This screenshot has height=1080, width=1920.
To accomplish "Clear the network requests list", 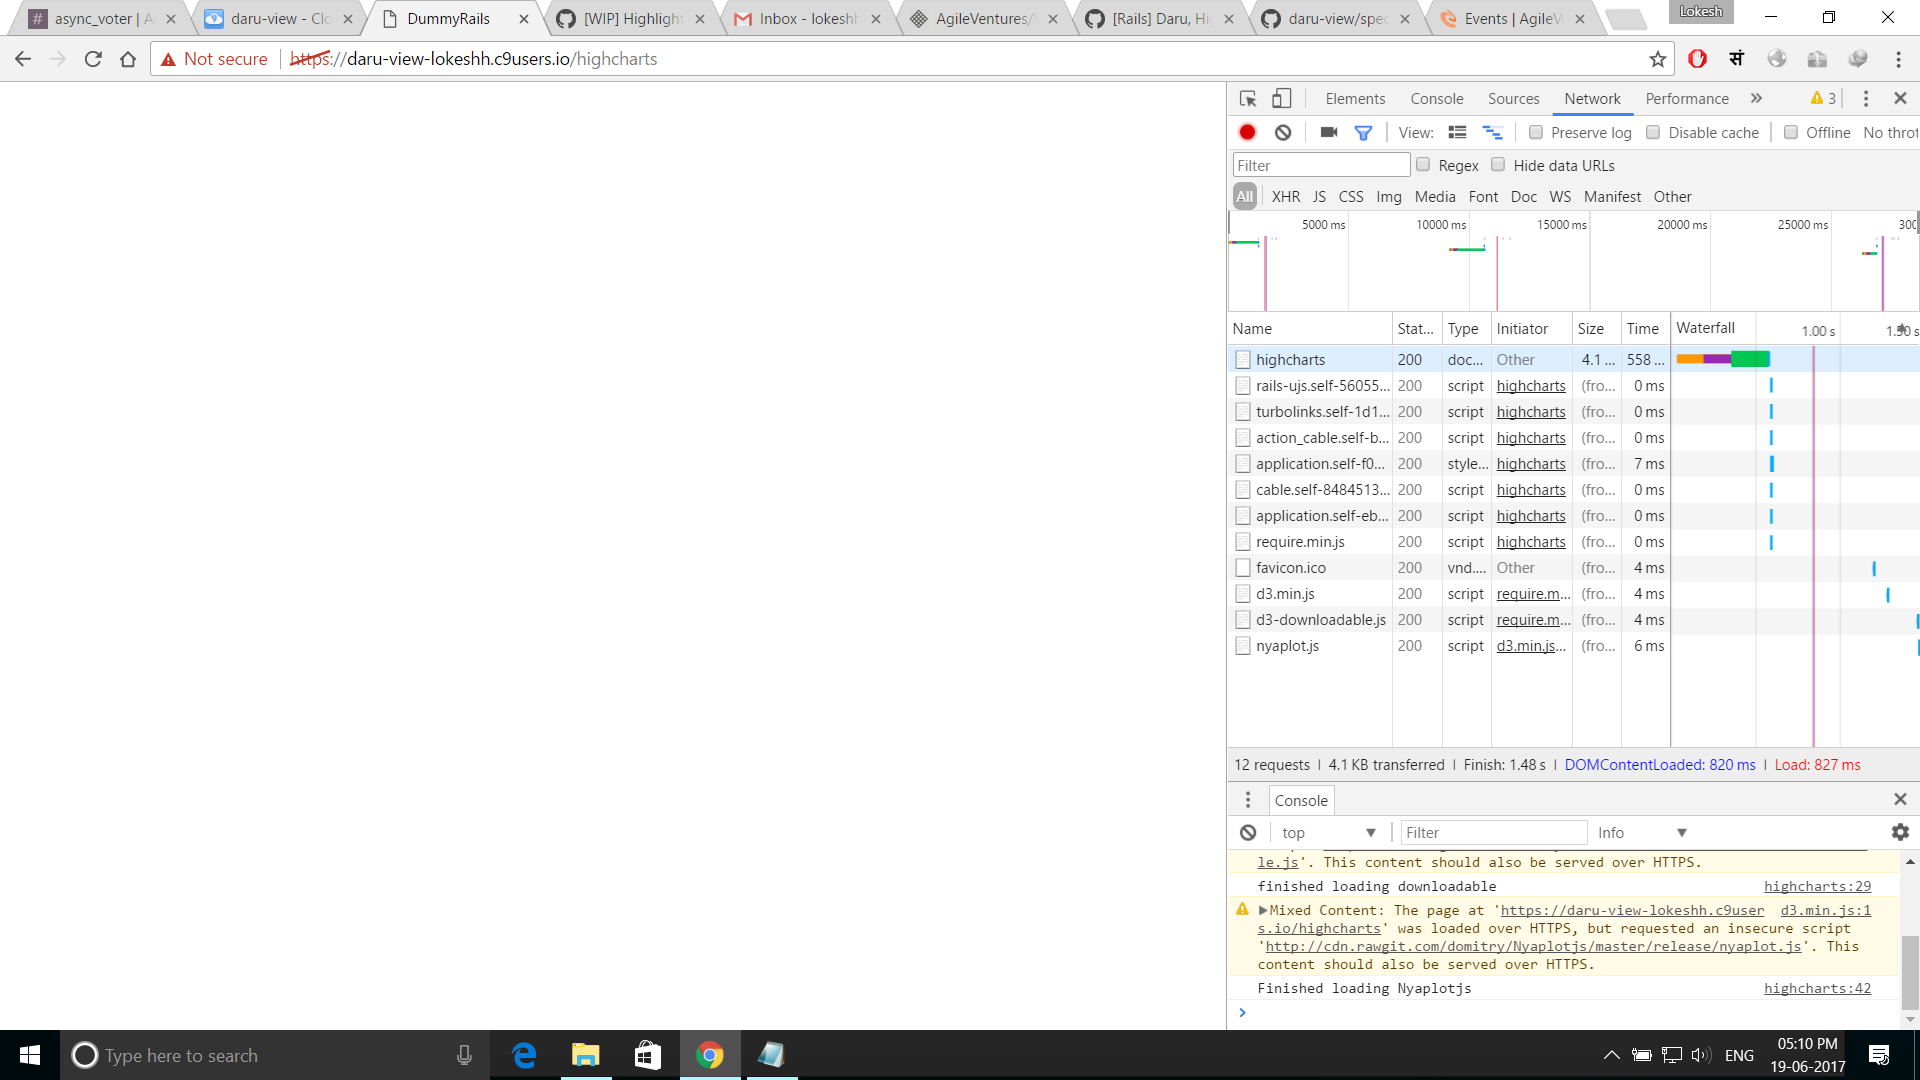I will (1283, 131).
